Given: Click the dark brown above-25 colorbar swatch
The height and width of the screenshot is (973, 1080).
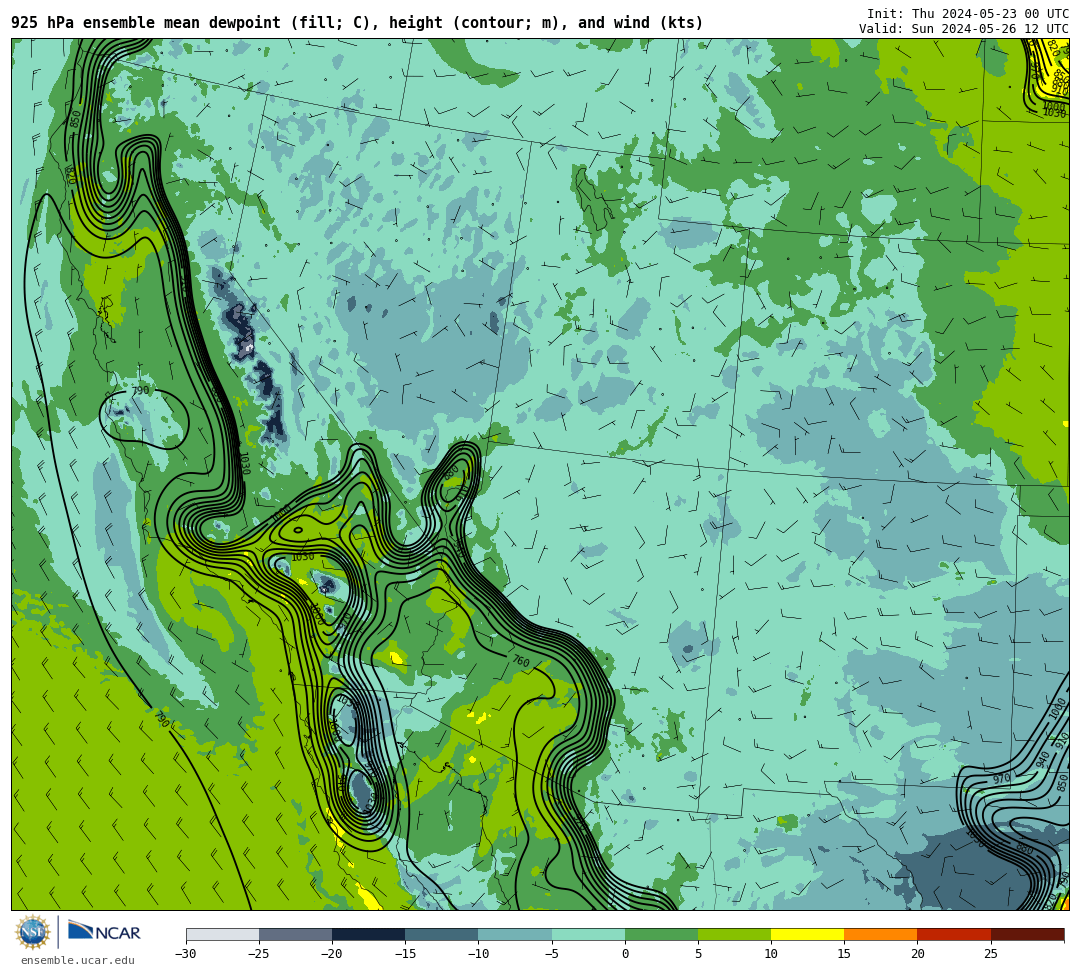Looking at the screenshot, I should pyautogui.click(x=1028, y=934).
